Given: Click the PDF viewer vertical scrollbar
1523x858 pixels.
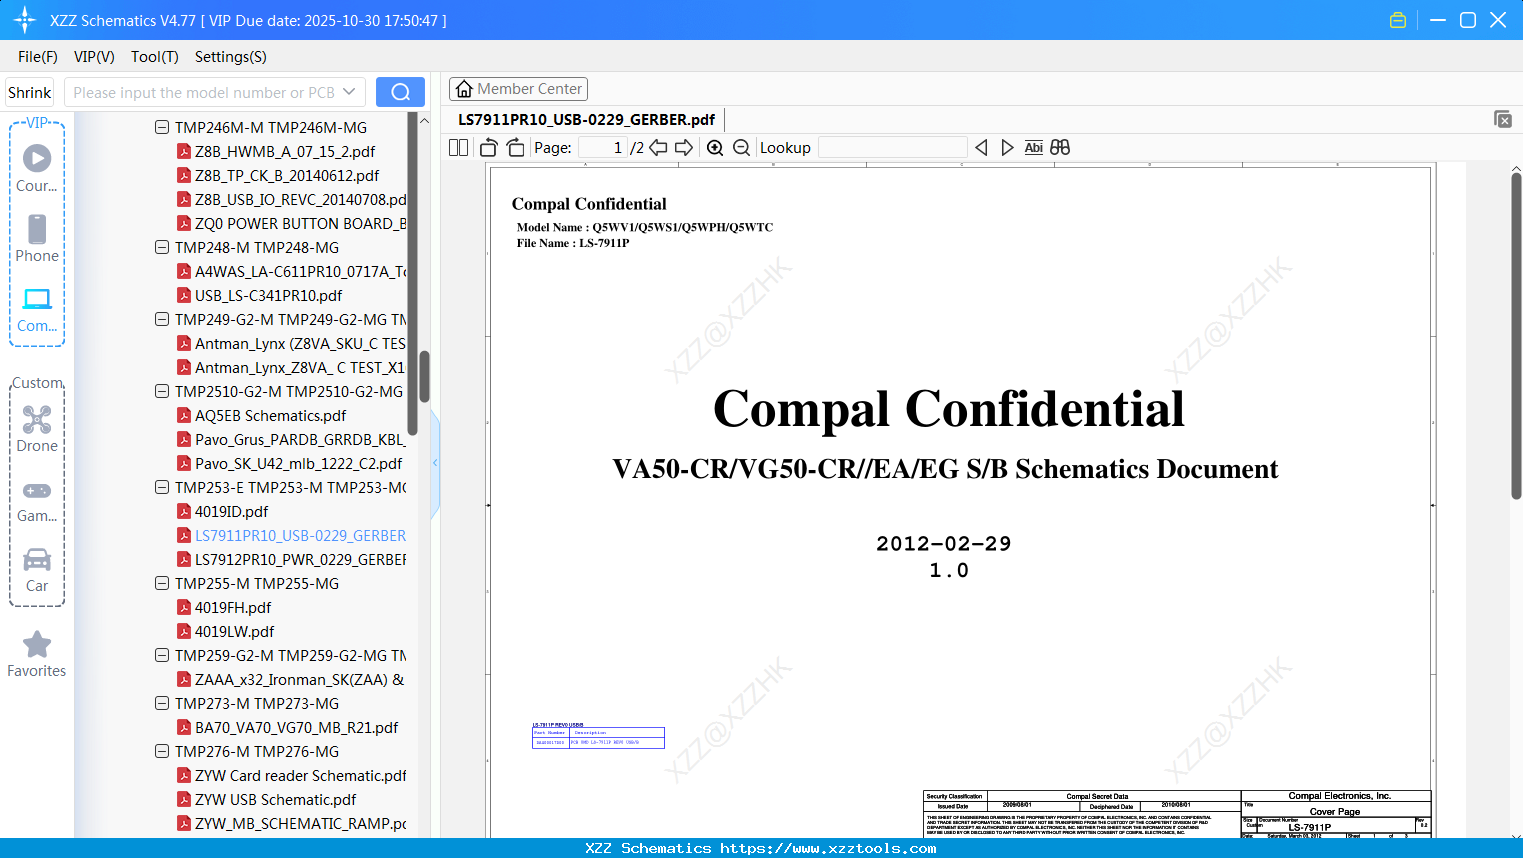Looking at the screenshot, I should [1516, 335].
